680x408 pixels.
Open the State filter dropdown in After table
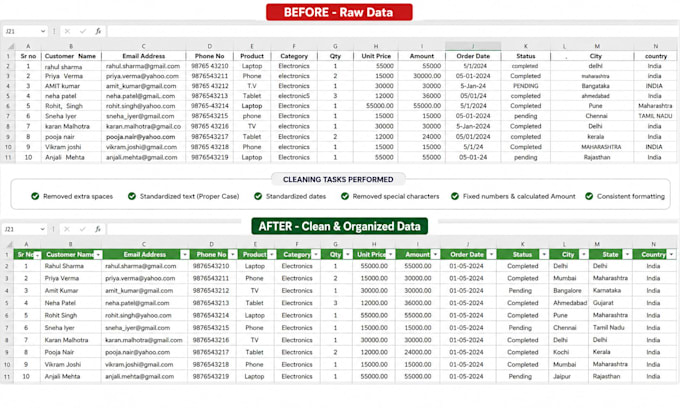click(x=627, y=255)
